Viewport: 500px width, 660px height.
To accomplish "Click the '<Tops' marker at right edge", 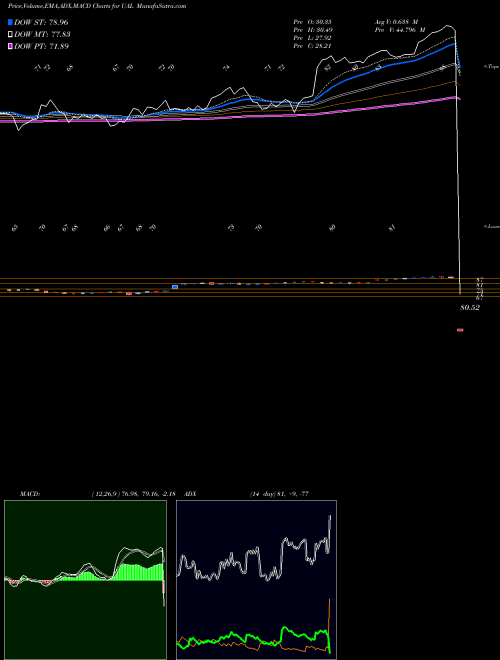I will [x=492, y=67].
